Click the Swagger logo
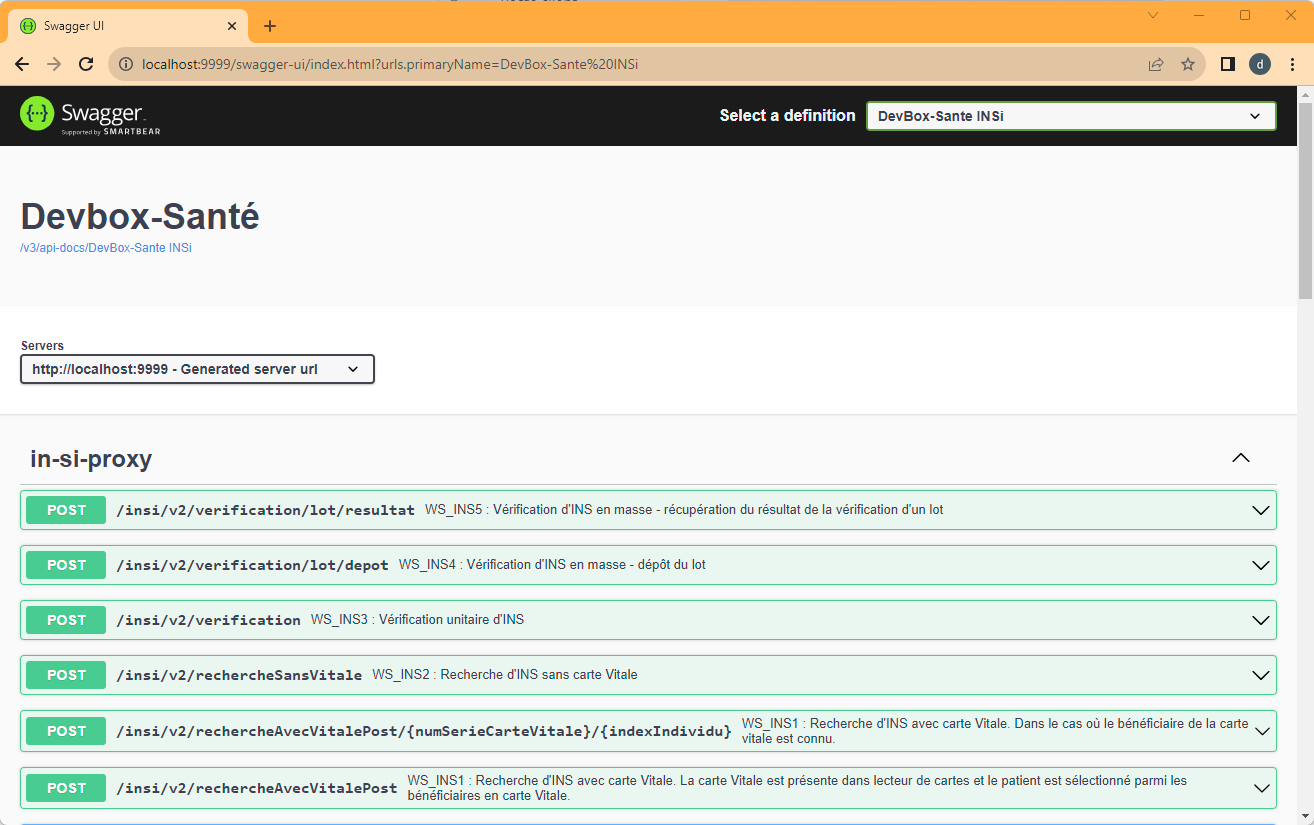1314x825 pixels. point(90,115)
